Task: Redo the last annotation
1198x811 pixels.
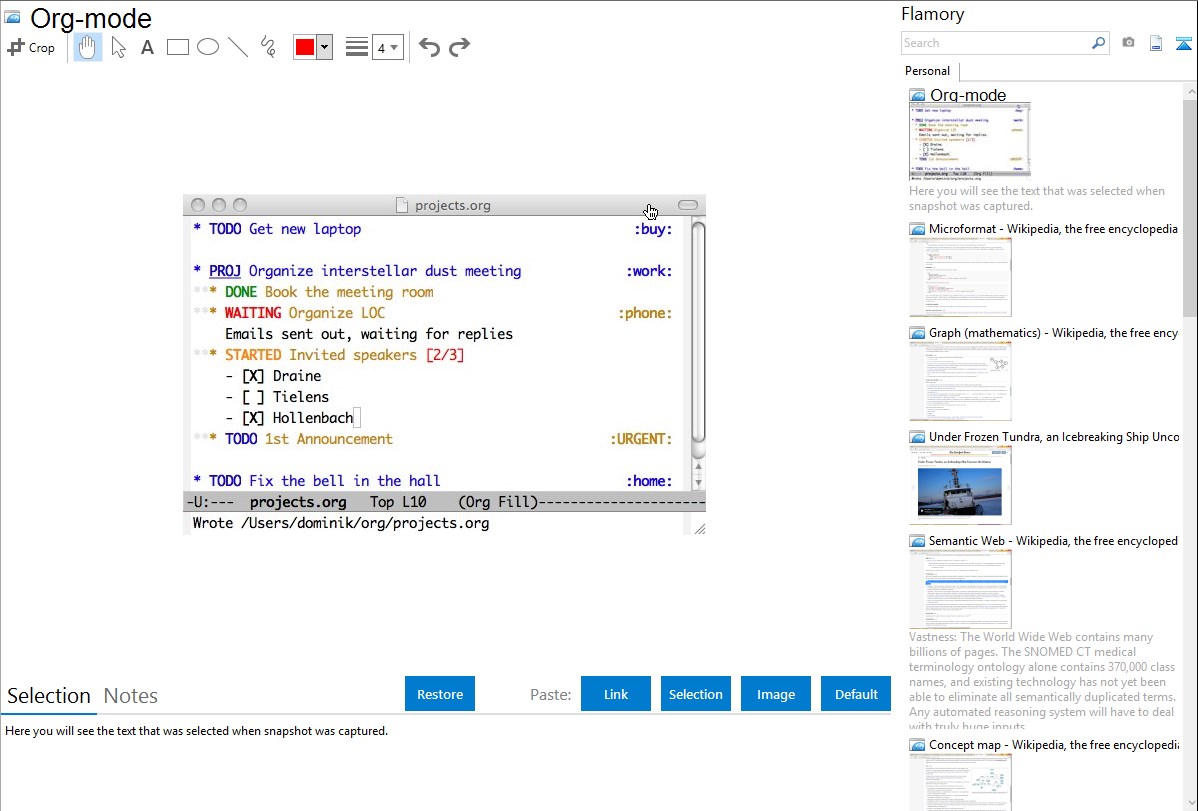Action: point(459,47)
